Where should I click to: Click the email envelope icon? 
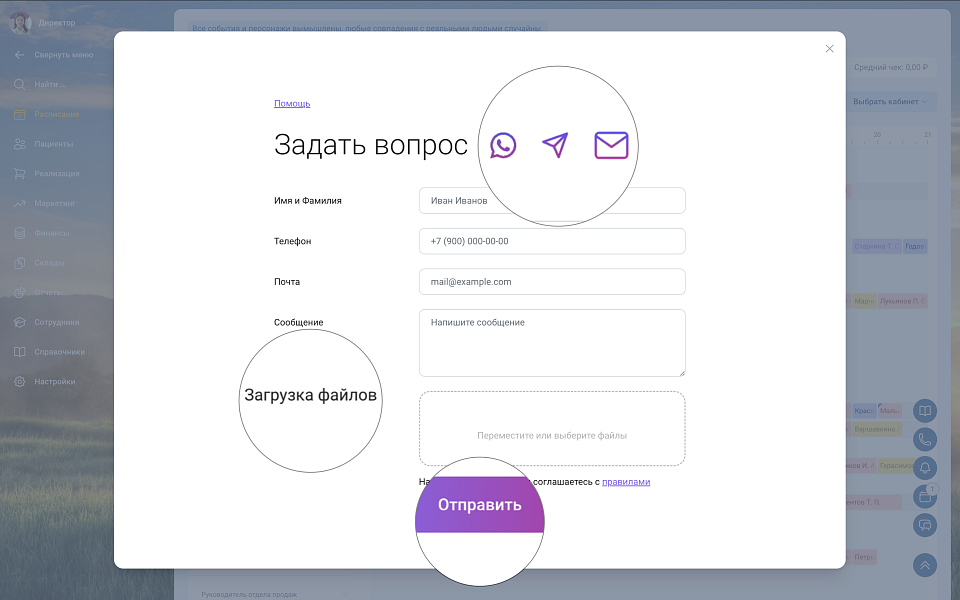tap(611, 146)
